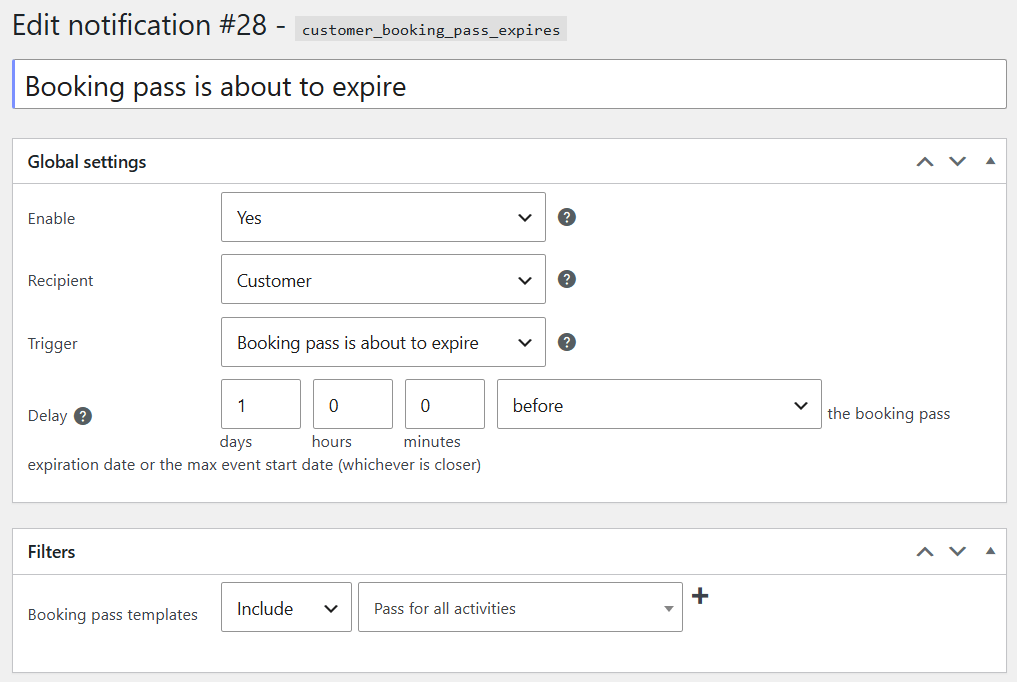Move Filters panel down
The width and height of the screenshot is (1017, 682).
pyautogui.click(x=957, y=552)
